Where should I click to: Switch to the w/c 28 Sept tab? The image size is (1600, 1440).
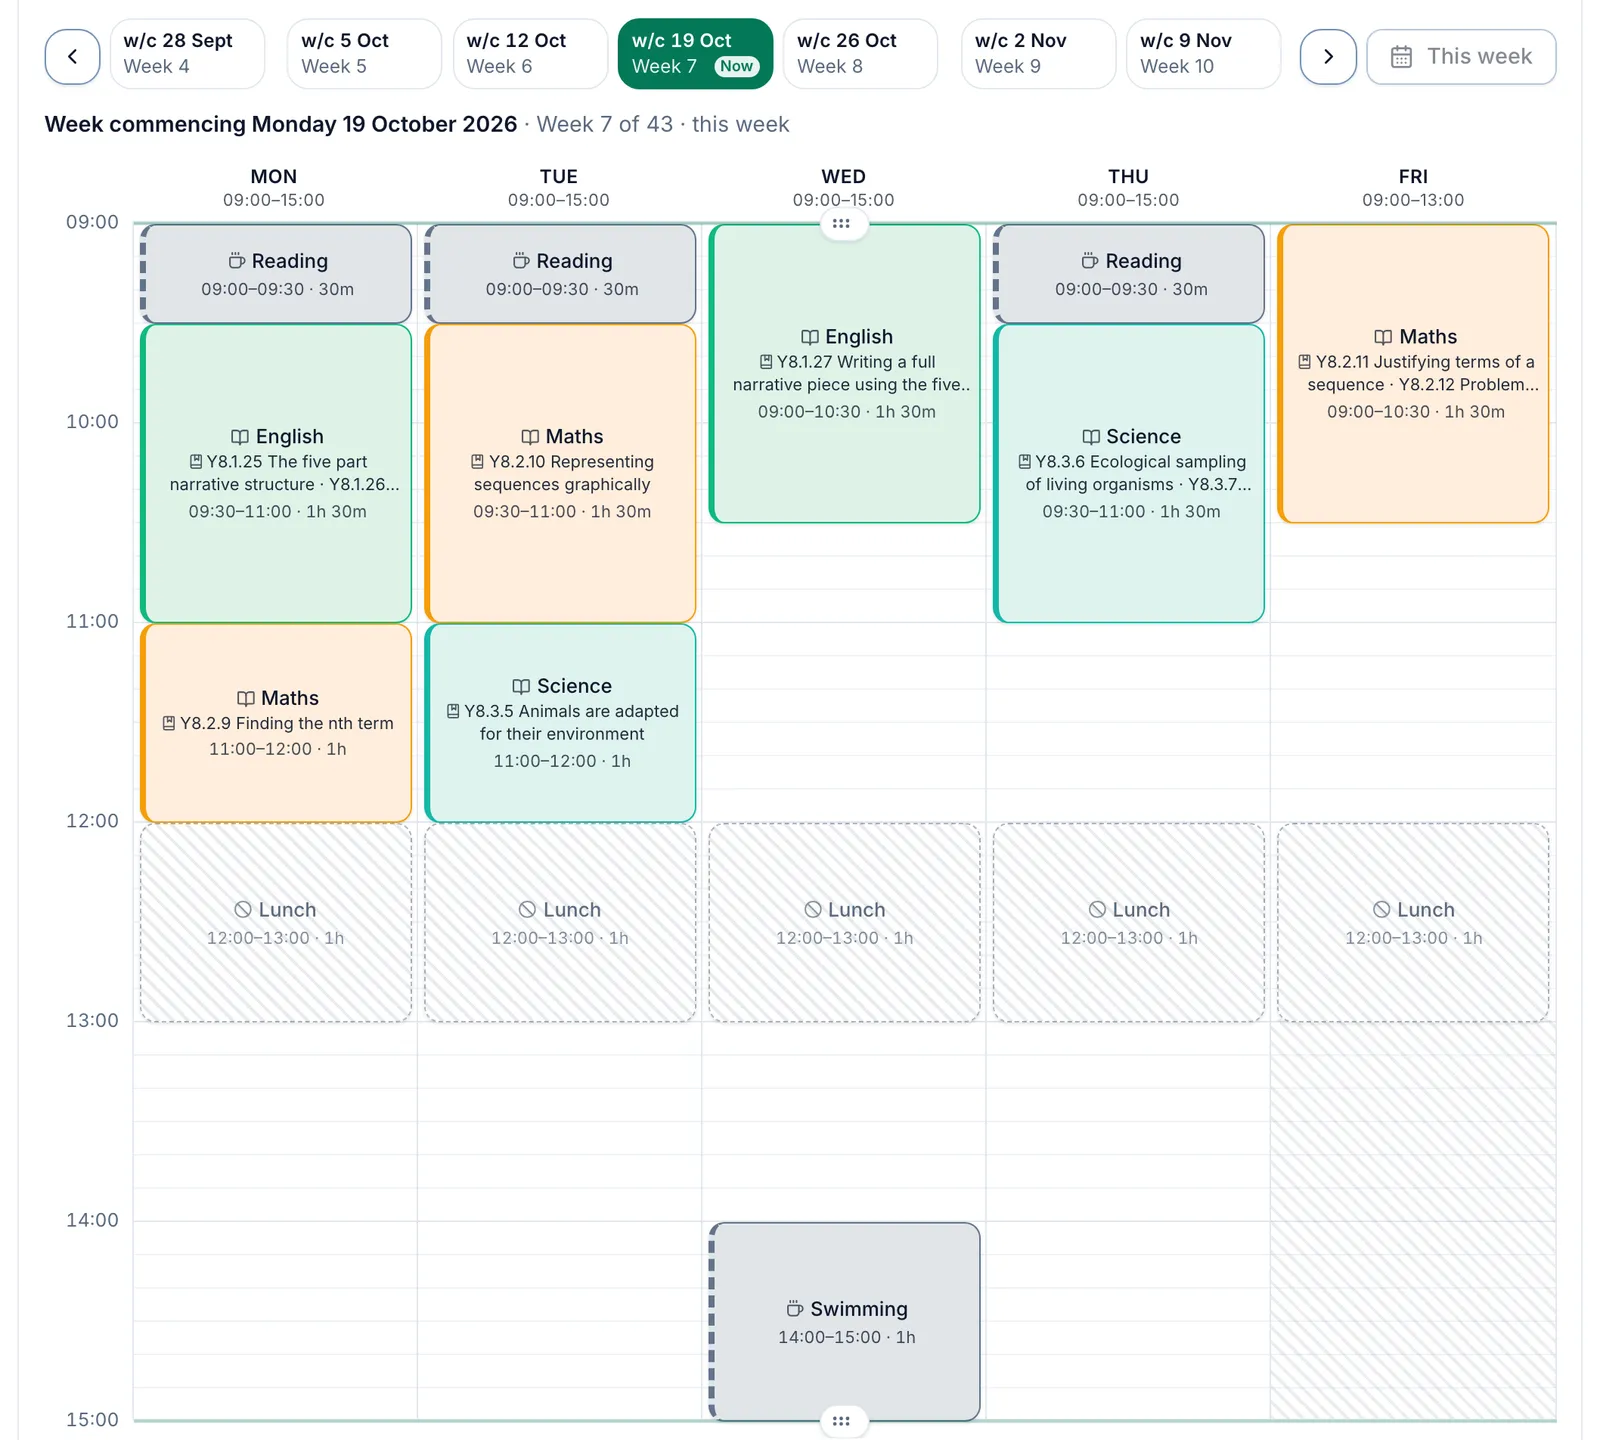click(187, 54)
